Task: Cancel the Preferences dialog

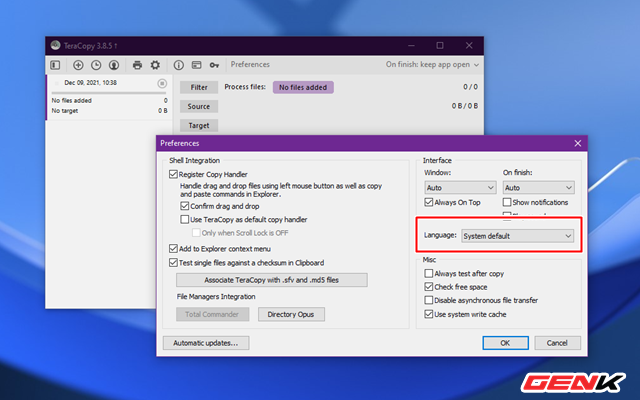Action: (x=558, y=343)
